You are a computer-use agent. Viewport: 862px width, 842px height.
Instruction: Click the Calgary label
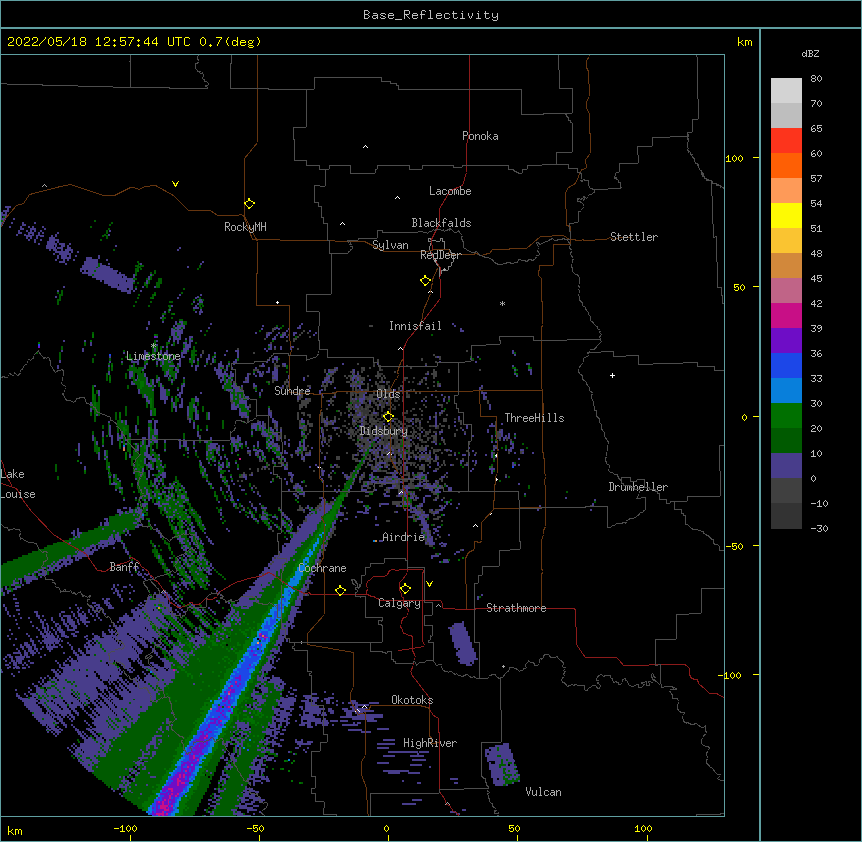400,603
